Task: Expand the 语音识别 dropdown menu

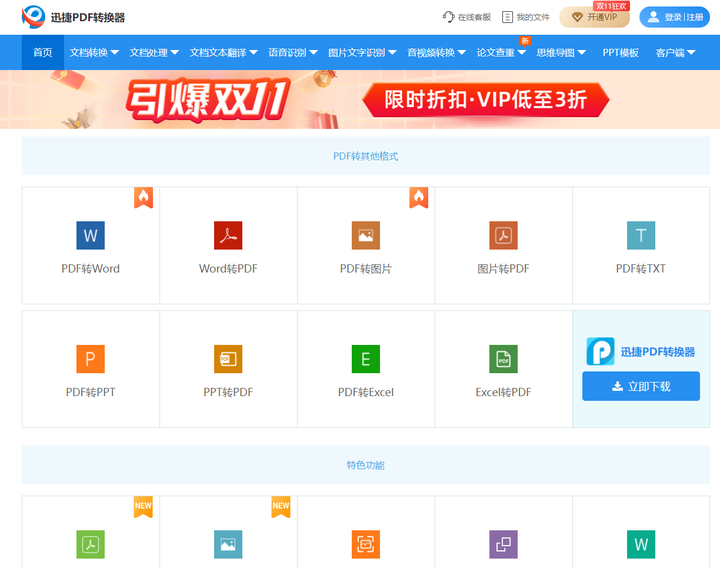Action: tap(293, 52)
